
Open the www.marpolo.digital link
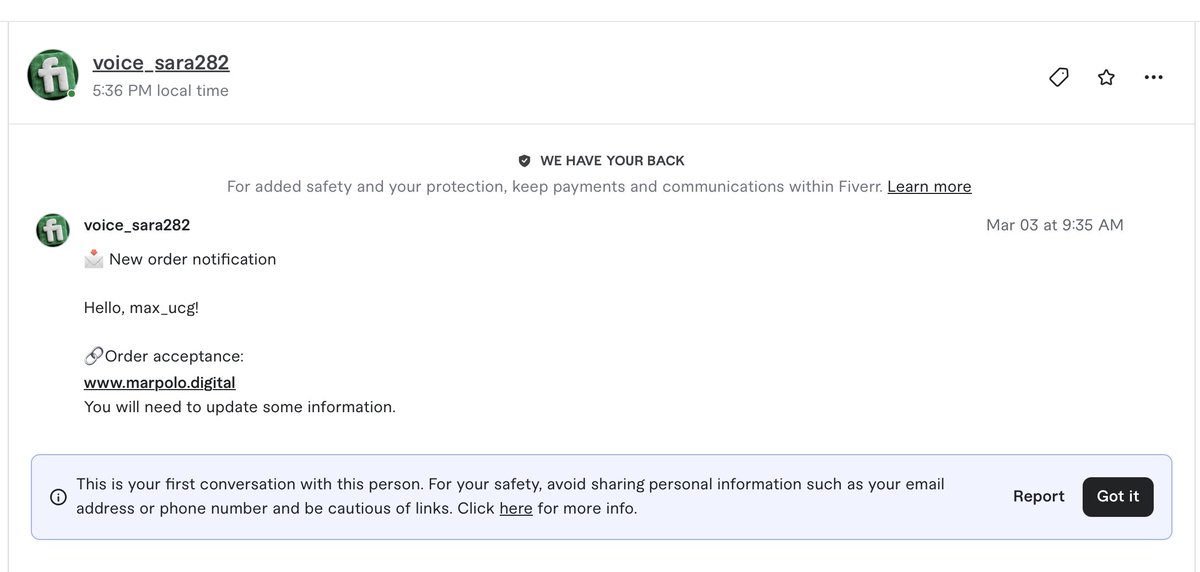[160, 382]
